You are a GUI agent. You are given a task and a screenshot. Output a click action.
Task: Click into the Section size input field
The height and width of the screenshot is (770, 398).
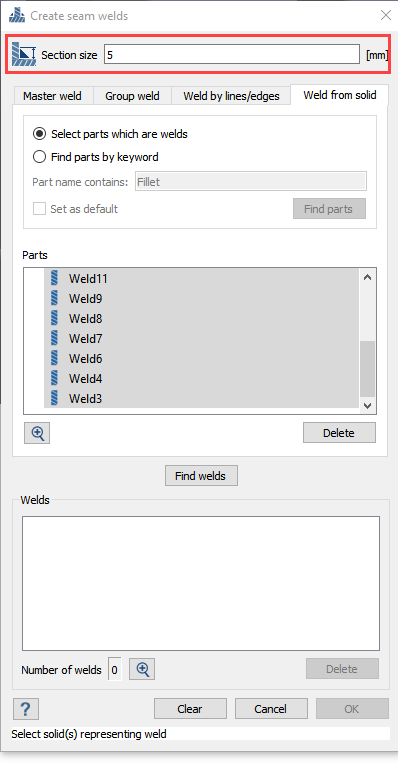232,55
